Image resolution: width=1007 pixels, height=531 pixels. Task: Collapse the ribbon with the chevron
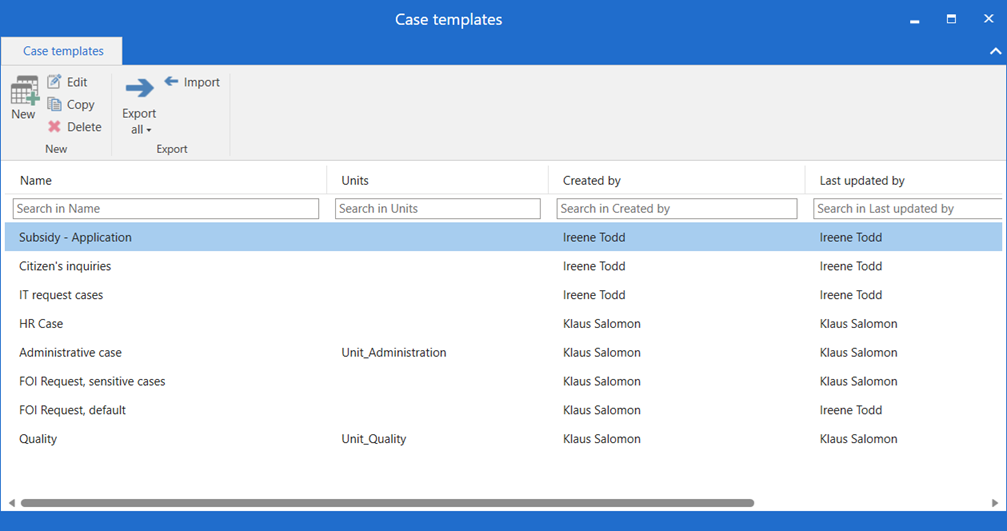pos(995,51)
